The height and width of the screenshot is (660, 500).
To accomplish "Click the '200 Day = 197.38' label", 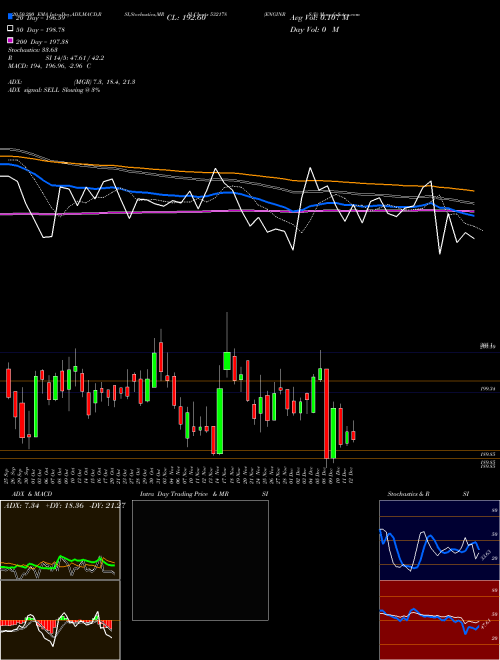I will 42,42.
